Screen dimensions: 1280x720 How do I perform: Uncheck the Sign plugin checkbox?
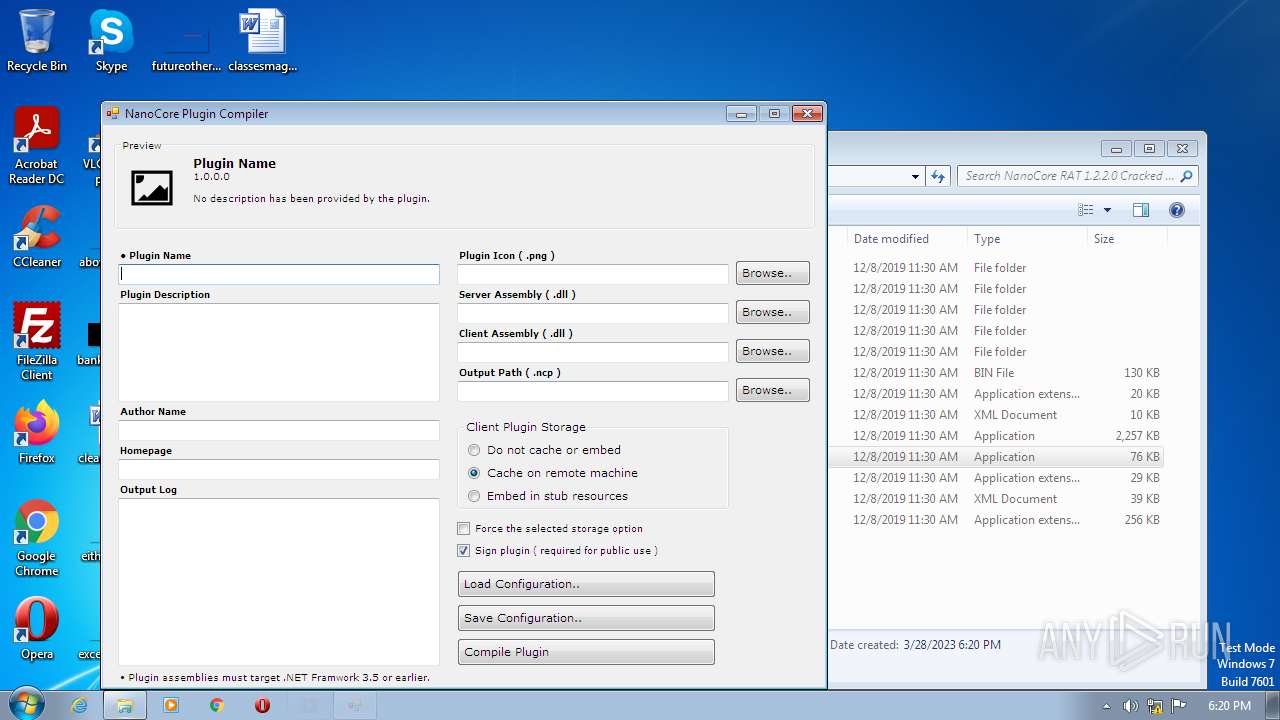pyautogui.click(x=463, y=550)
